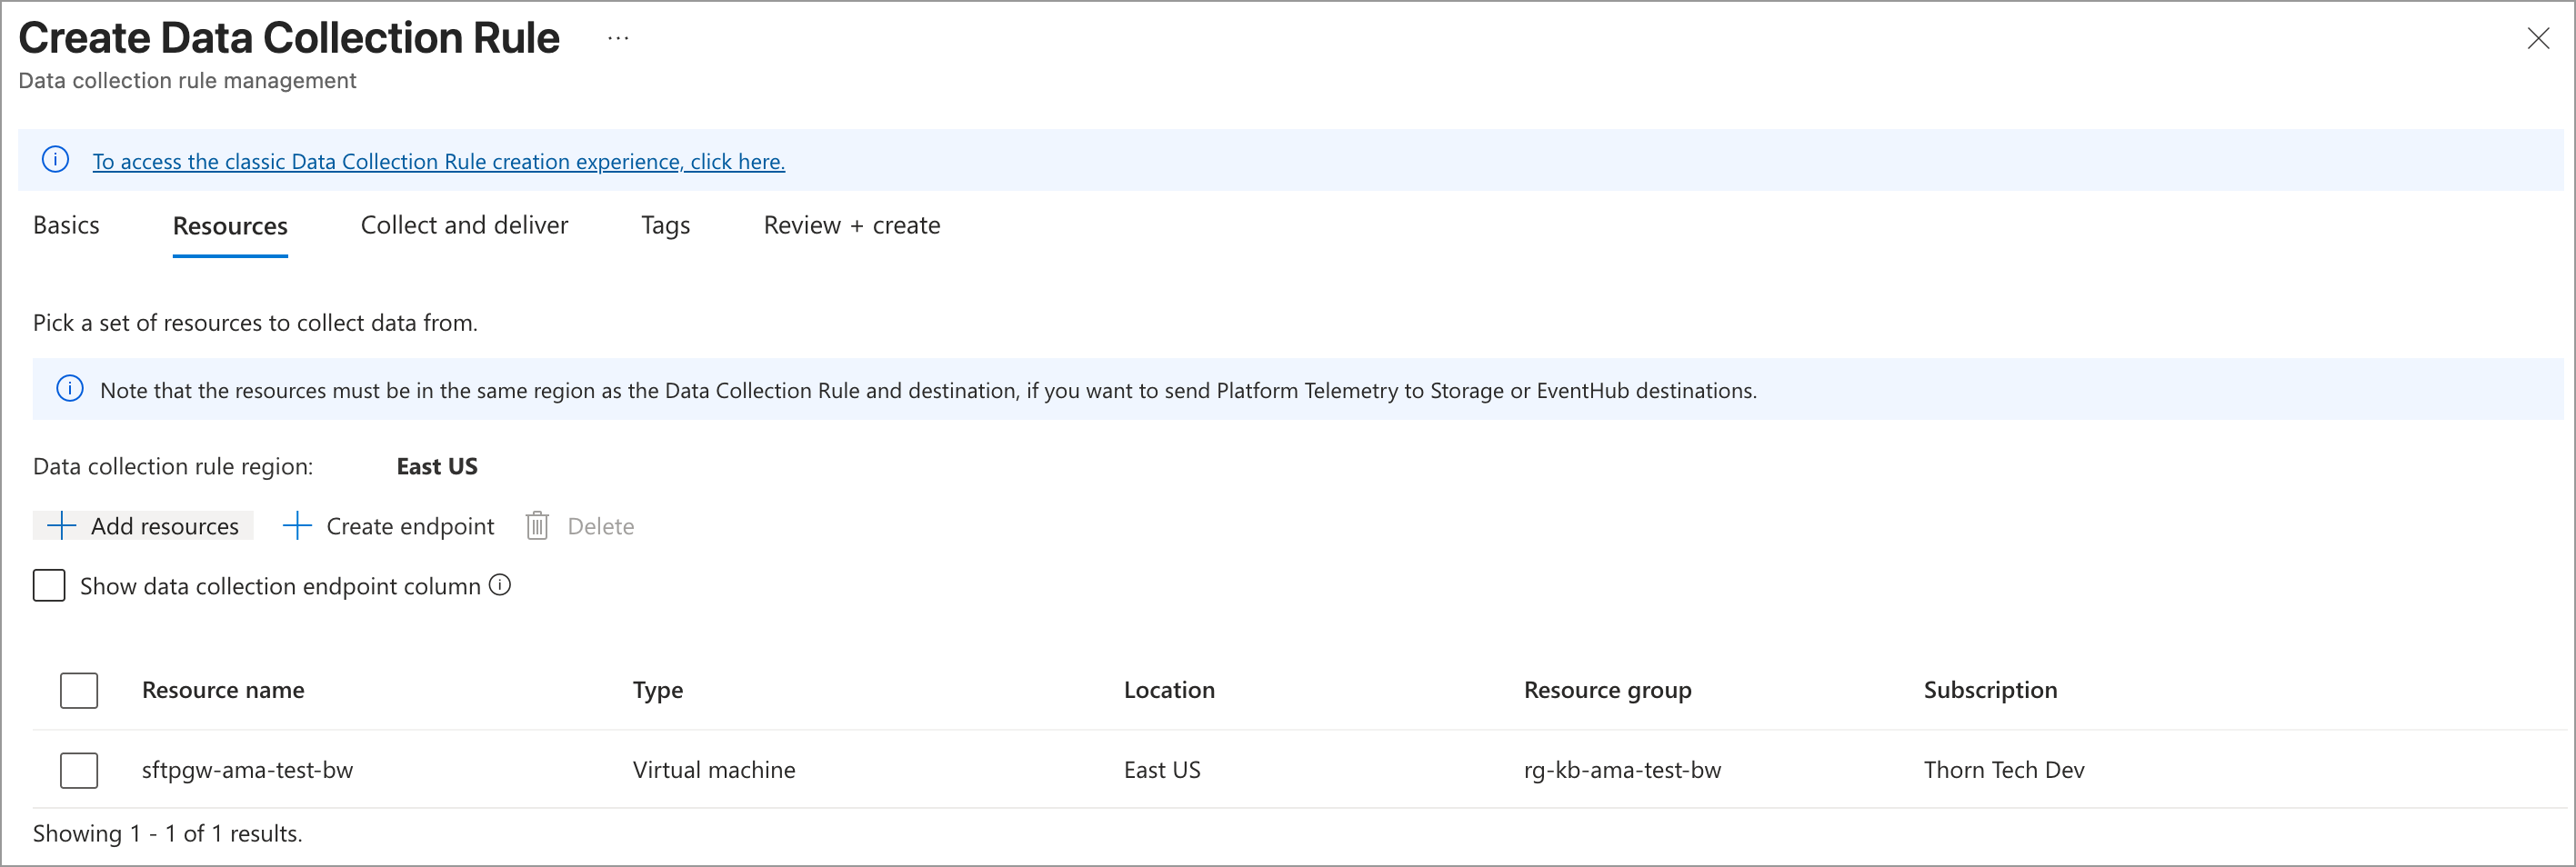Screen dimensions: 2576x867
Task: Click the Resource group column header
Action: tap(1607, 690)
